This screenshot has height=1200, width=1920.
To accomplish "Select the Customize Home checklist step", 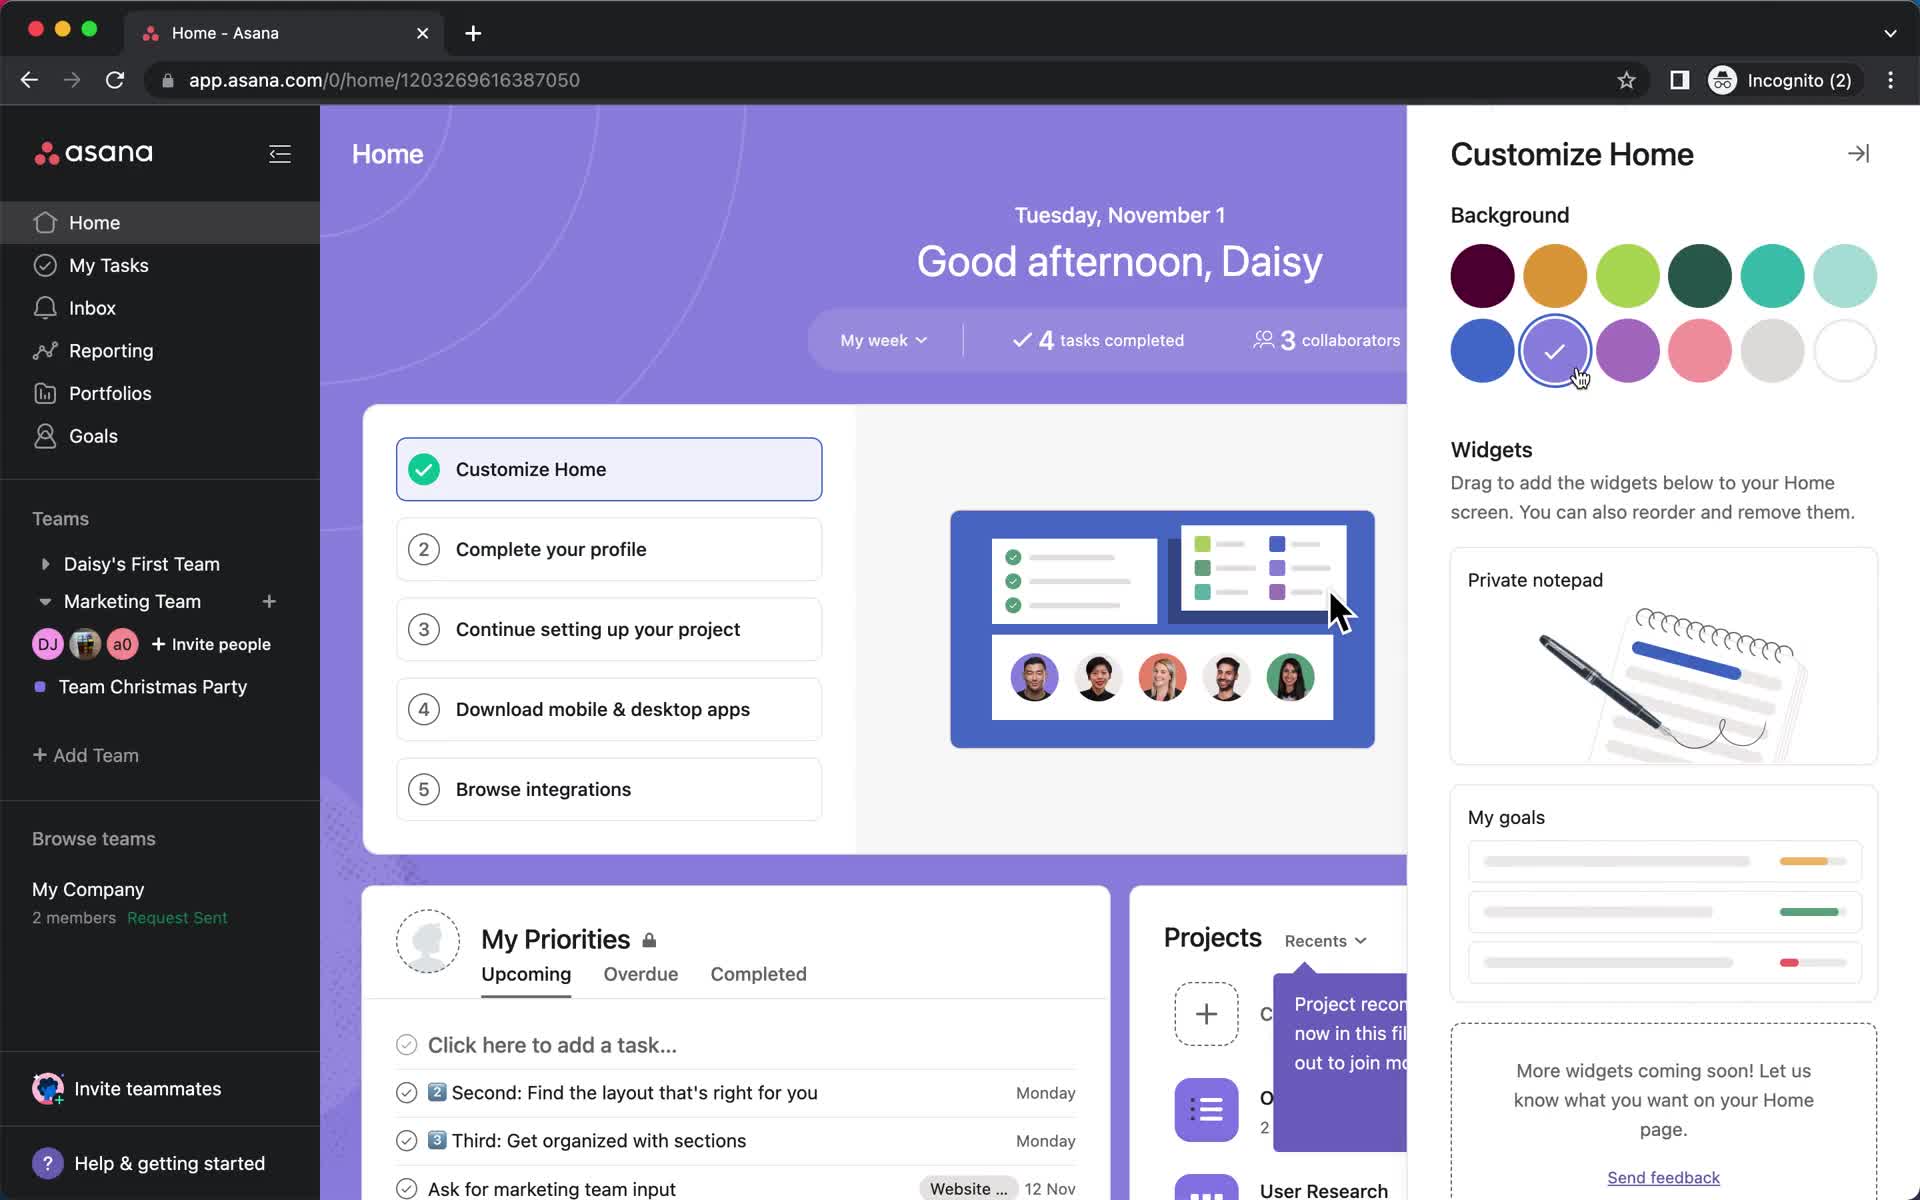I will 609,469.
